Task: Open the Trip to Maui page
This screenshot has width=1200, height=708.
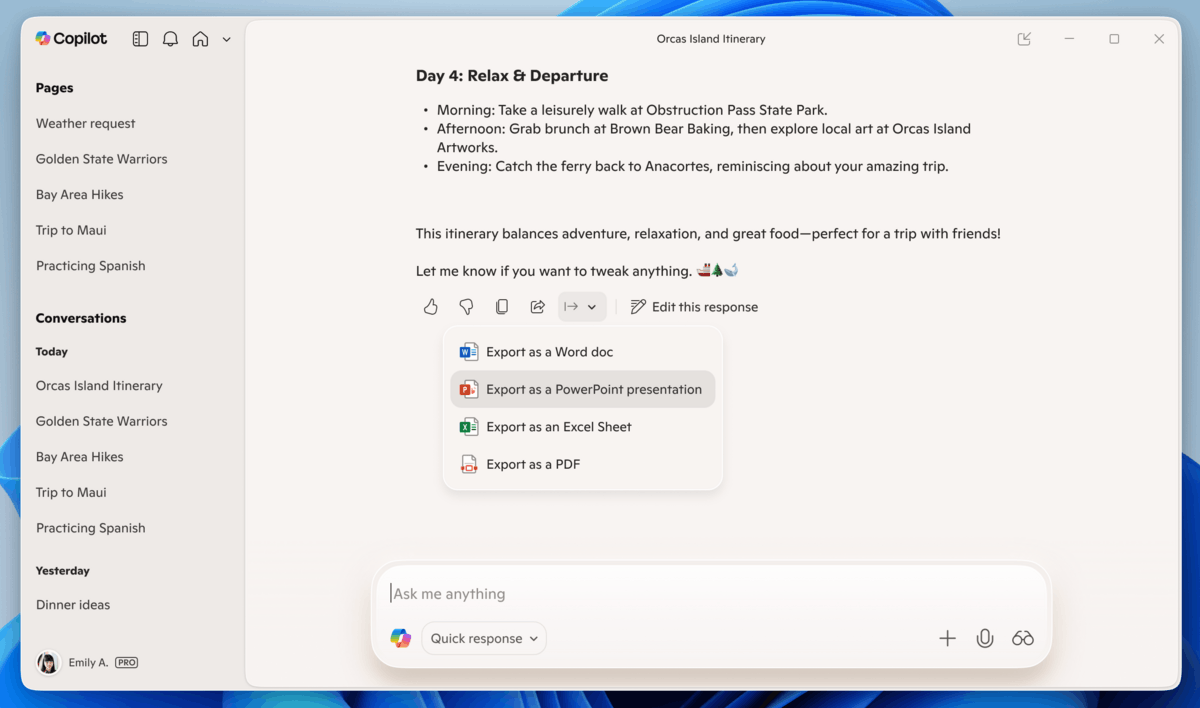Action: (x=71, y=230)
